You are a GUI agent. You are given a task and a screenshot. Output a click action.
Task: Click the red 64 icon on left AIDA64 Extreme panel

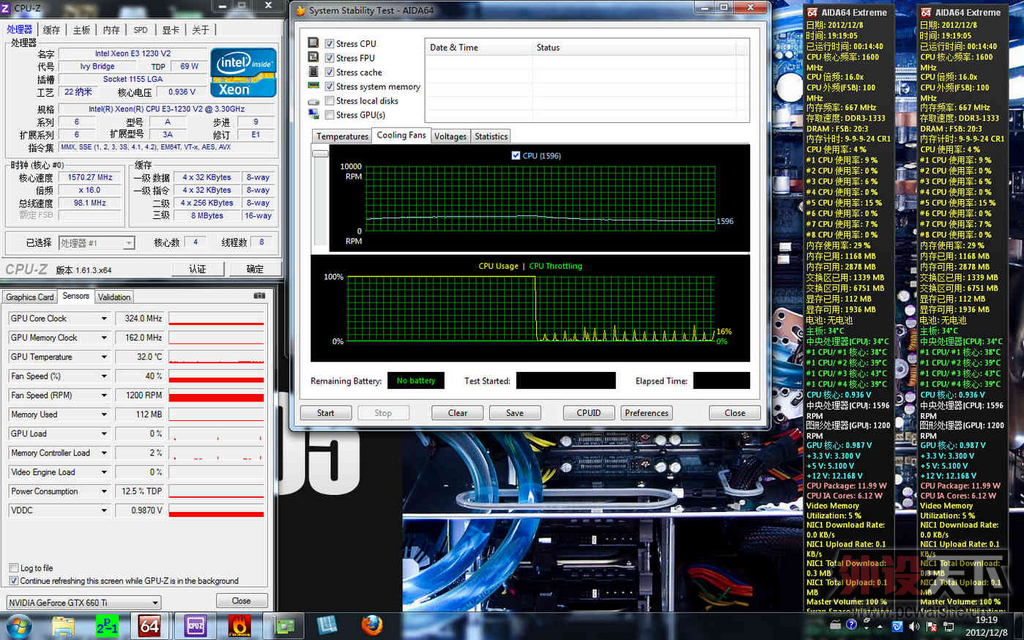[812, 12]
